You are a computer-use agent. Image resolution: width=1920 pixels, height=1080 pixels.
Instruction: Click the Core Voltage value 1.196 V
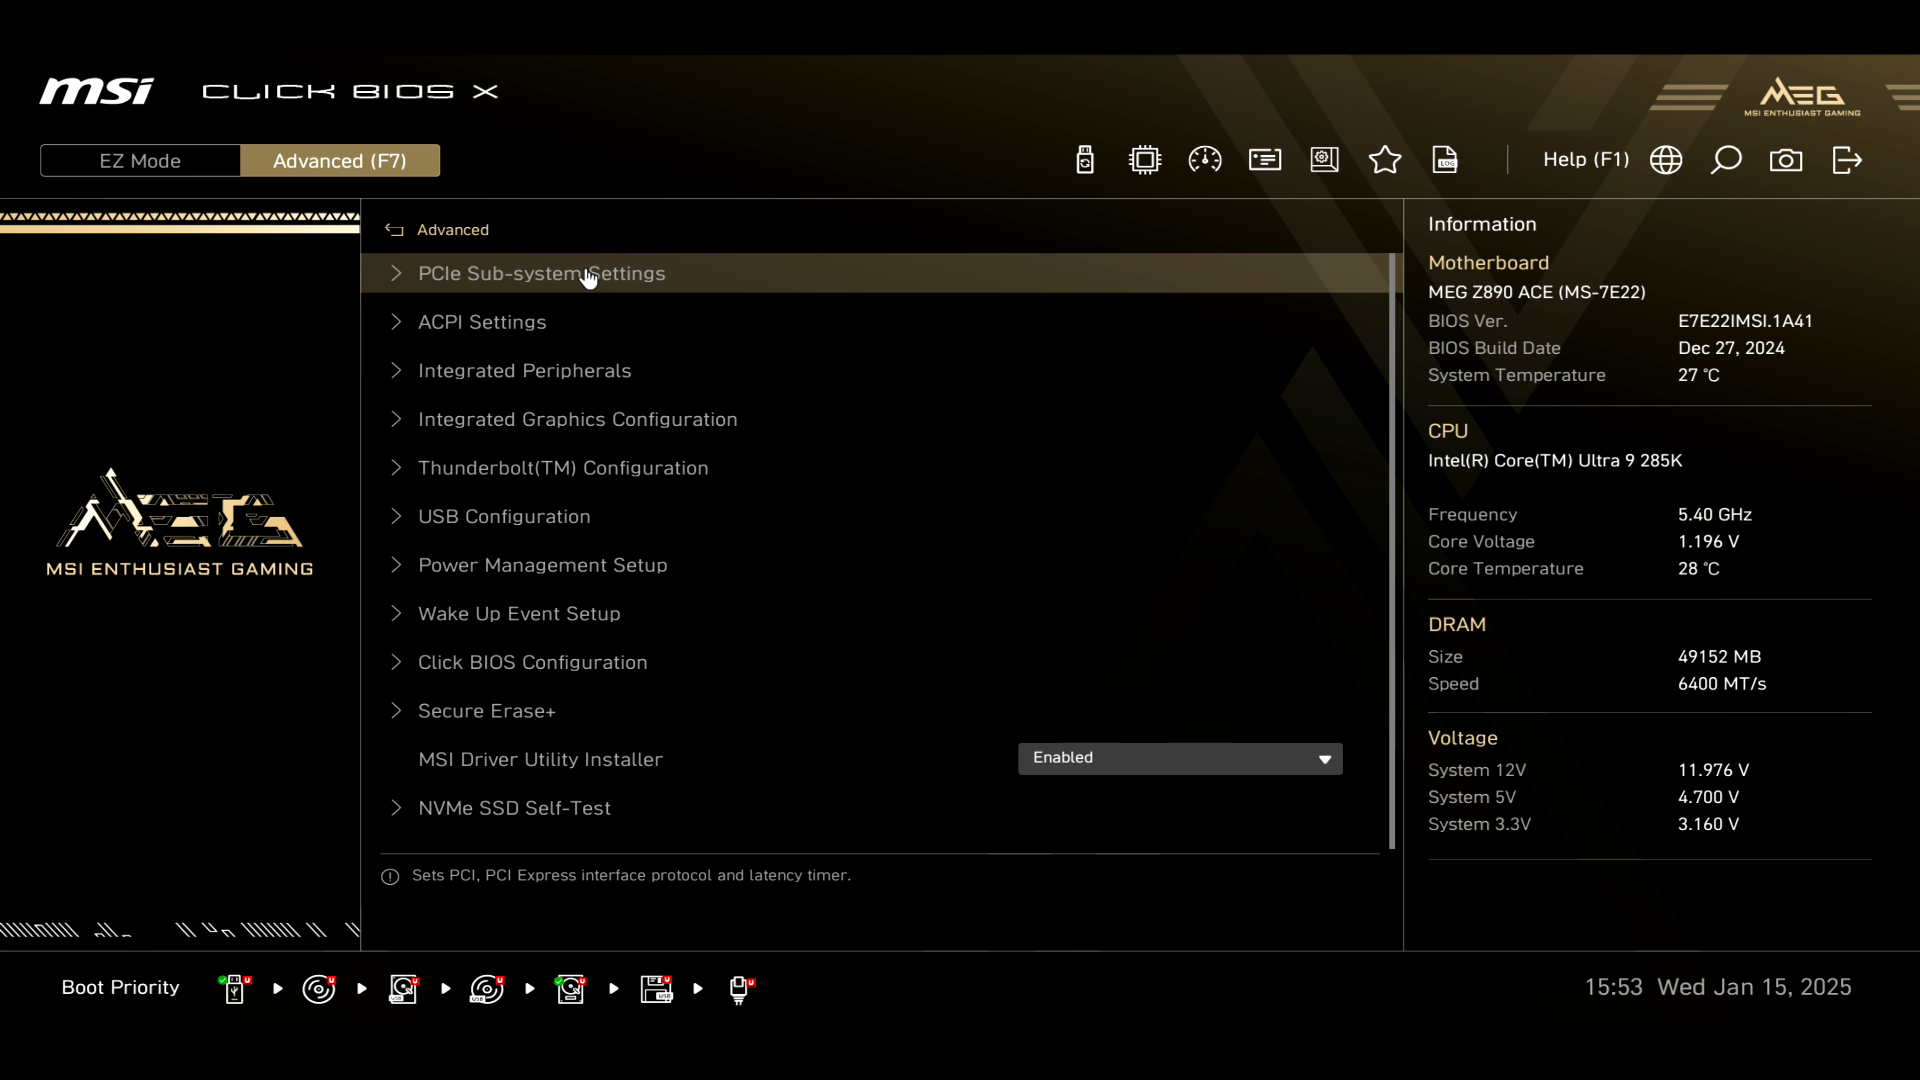1708,541
